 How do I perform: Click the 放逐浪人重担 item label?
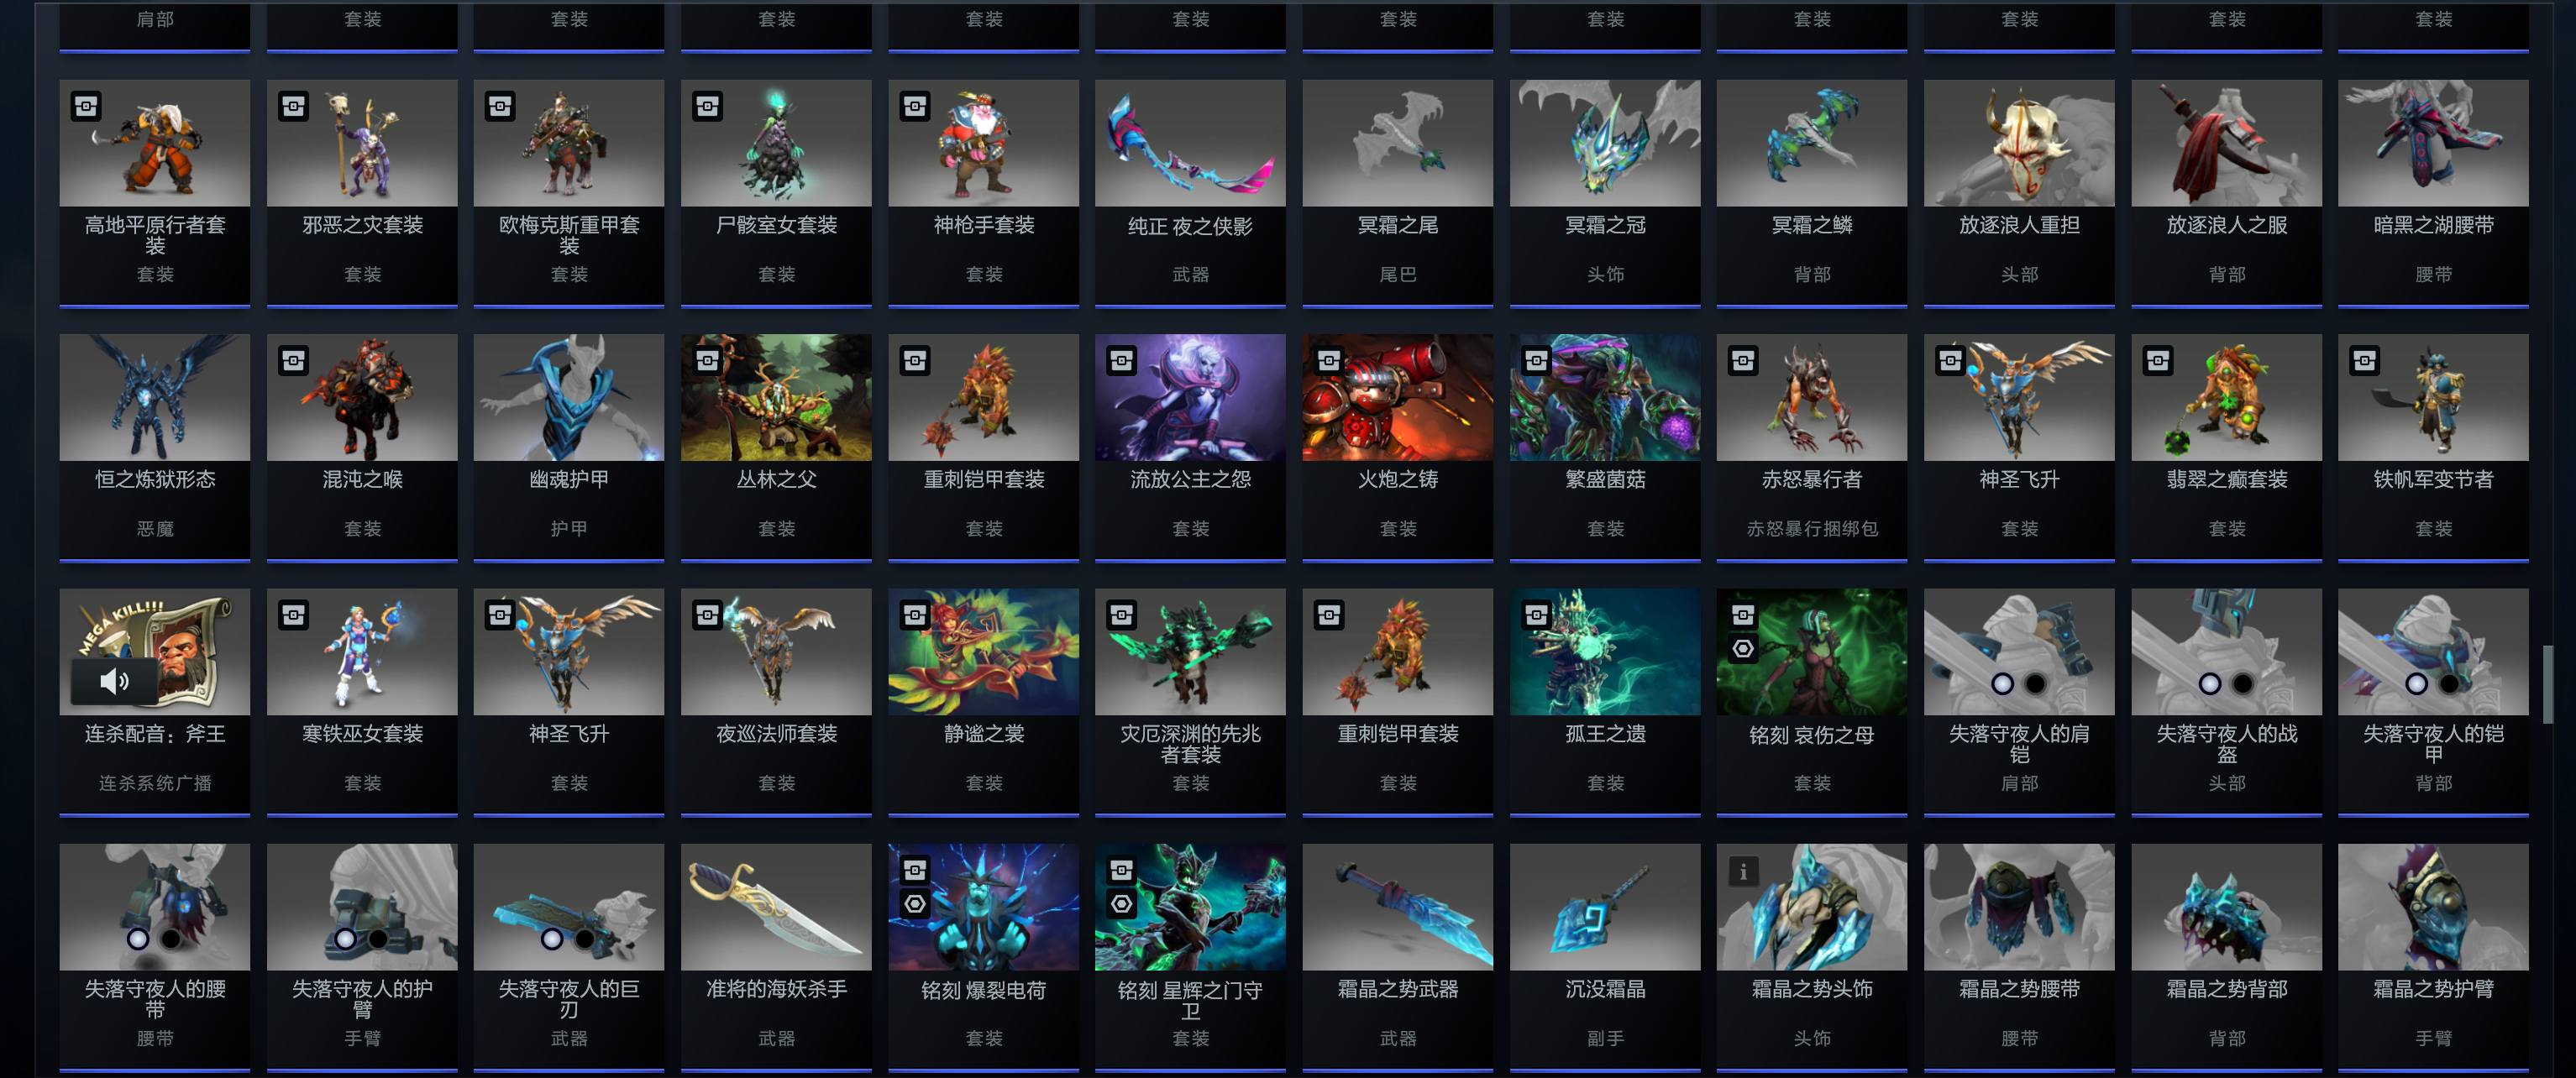(x=2019, y=226)
